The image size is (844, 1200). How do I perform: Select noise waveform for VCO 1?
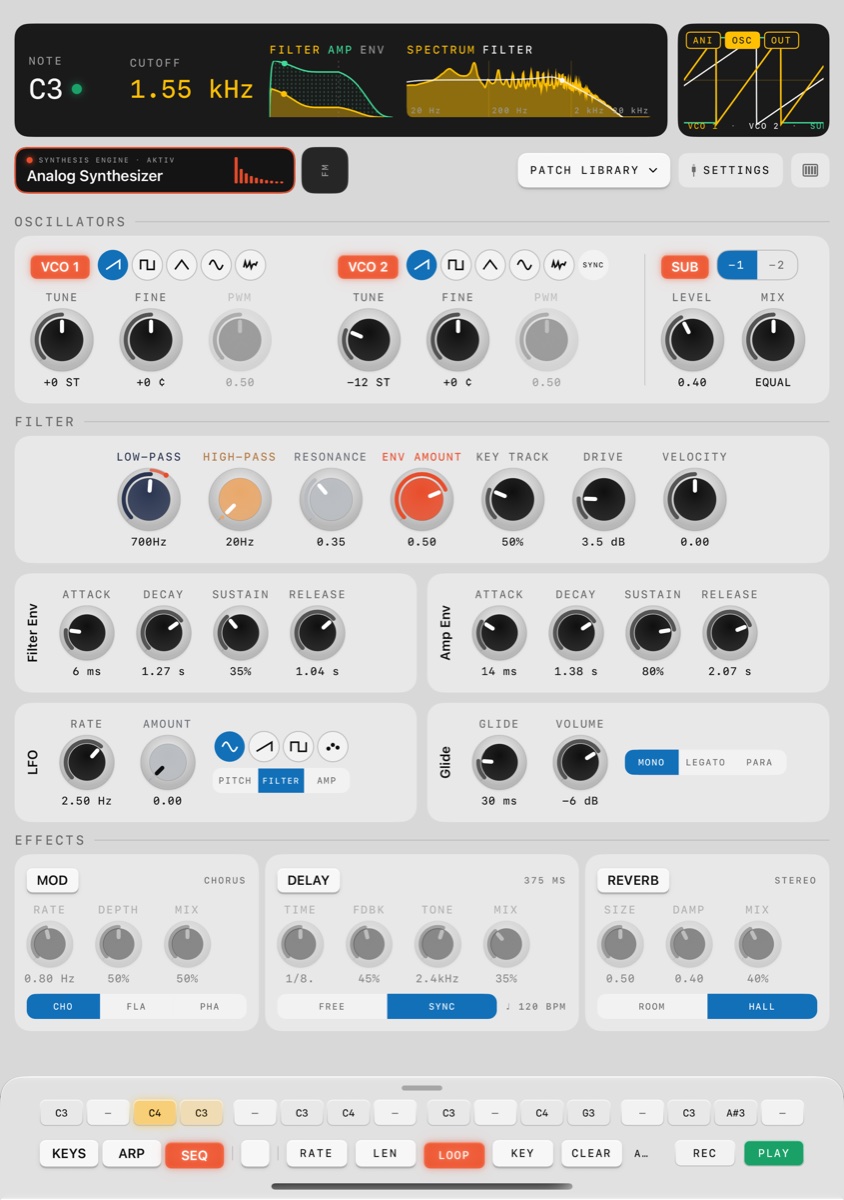pyautogui.click(x=250, y=265)
